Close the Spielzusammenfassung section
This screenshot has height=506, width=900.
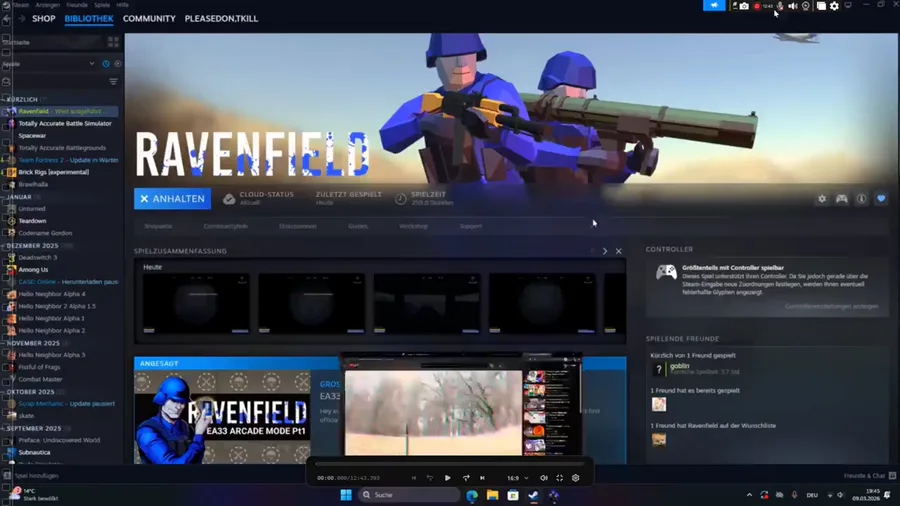(x=619, y=251)
